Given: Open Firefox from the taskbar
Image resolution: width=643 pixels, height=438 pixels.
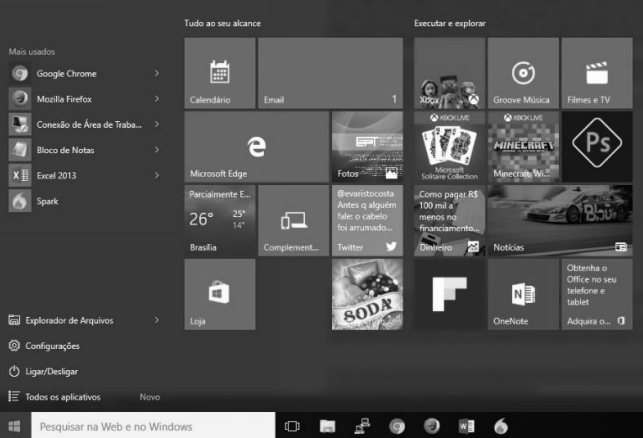Looking at the screenshot, I should point(431,426).
